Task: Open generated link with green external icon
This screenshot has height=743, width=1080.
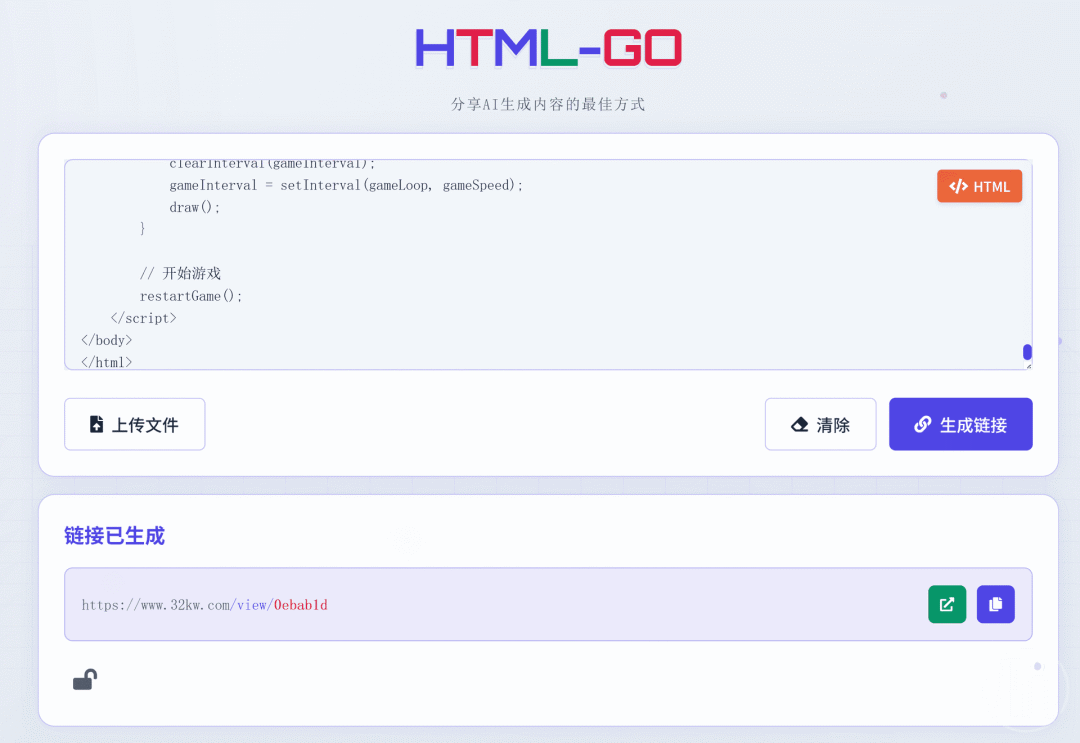Action: (x=947, y=604)
